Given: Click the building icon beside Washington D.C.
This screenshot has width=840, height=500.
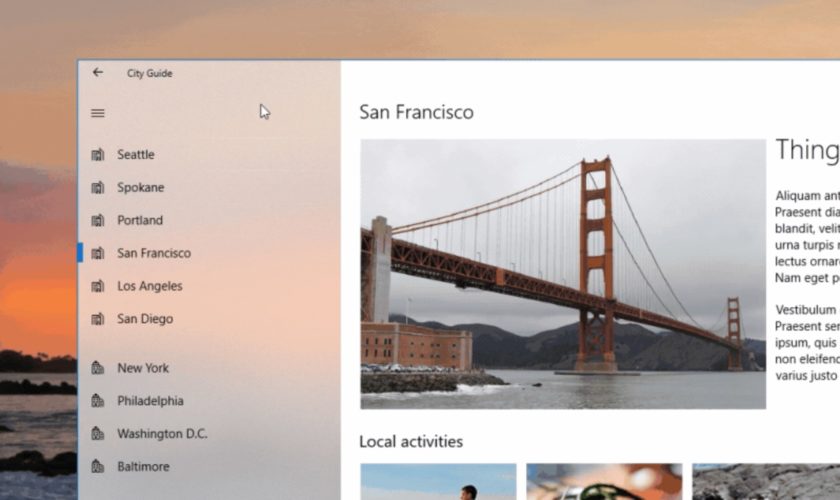Looking at the screenshot, I should pyautogui.click(x=98, y=434).
